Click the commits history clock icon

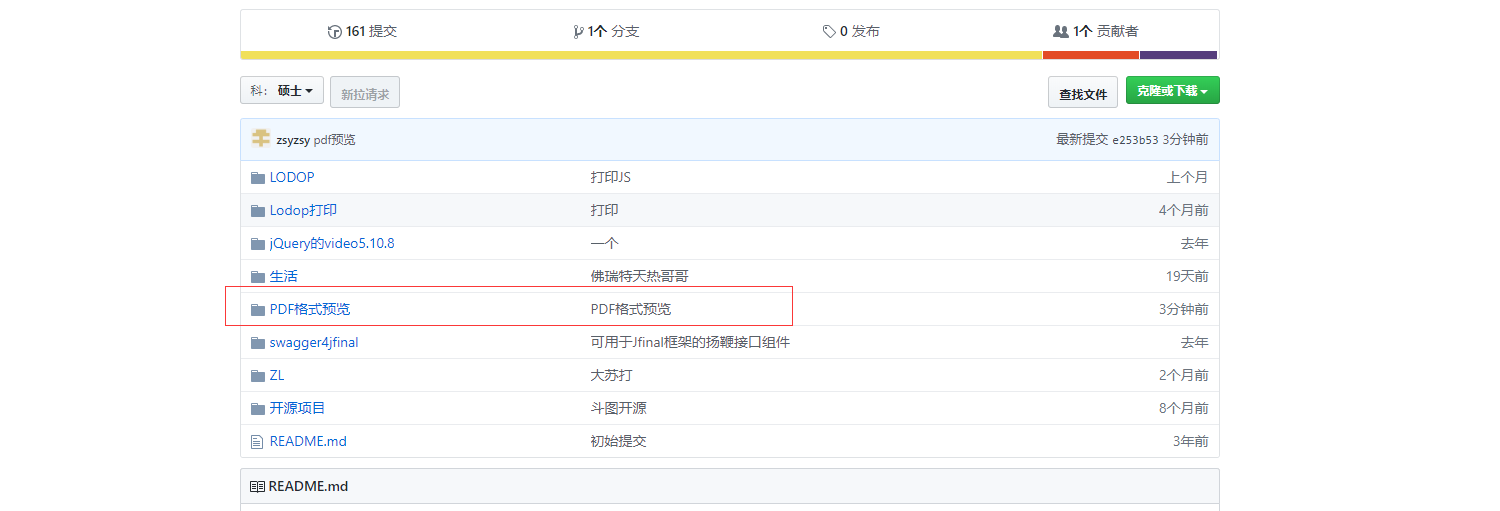pos(335,32)
